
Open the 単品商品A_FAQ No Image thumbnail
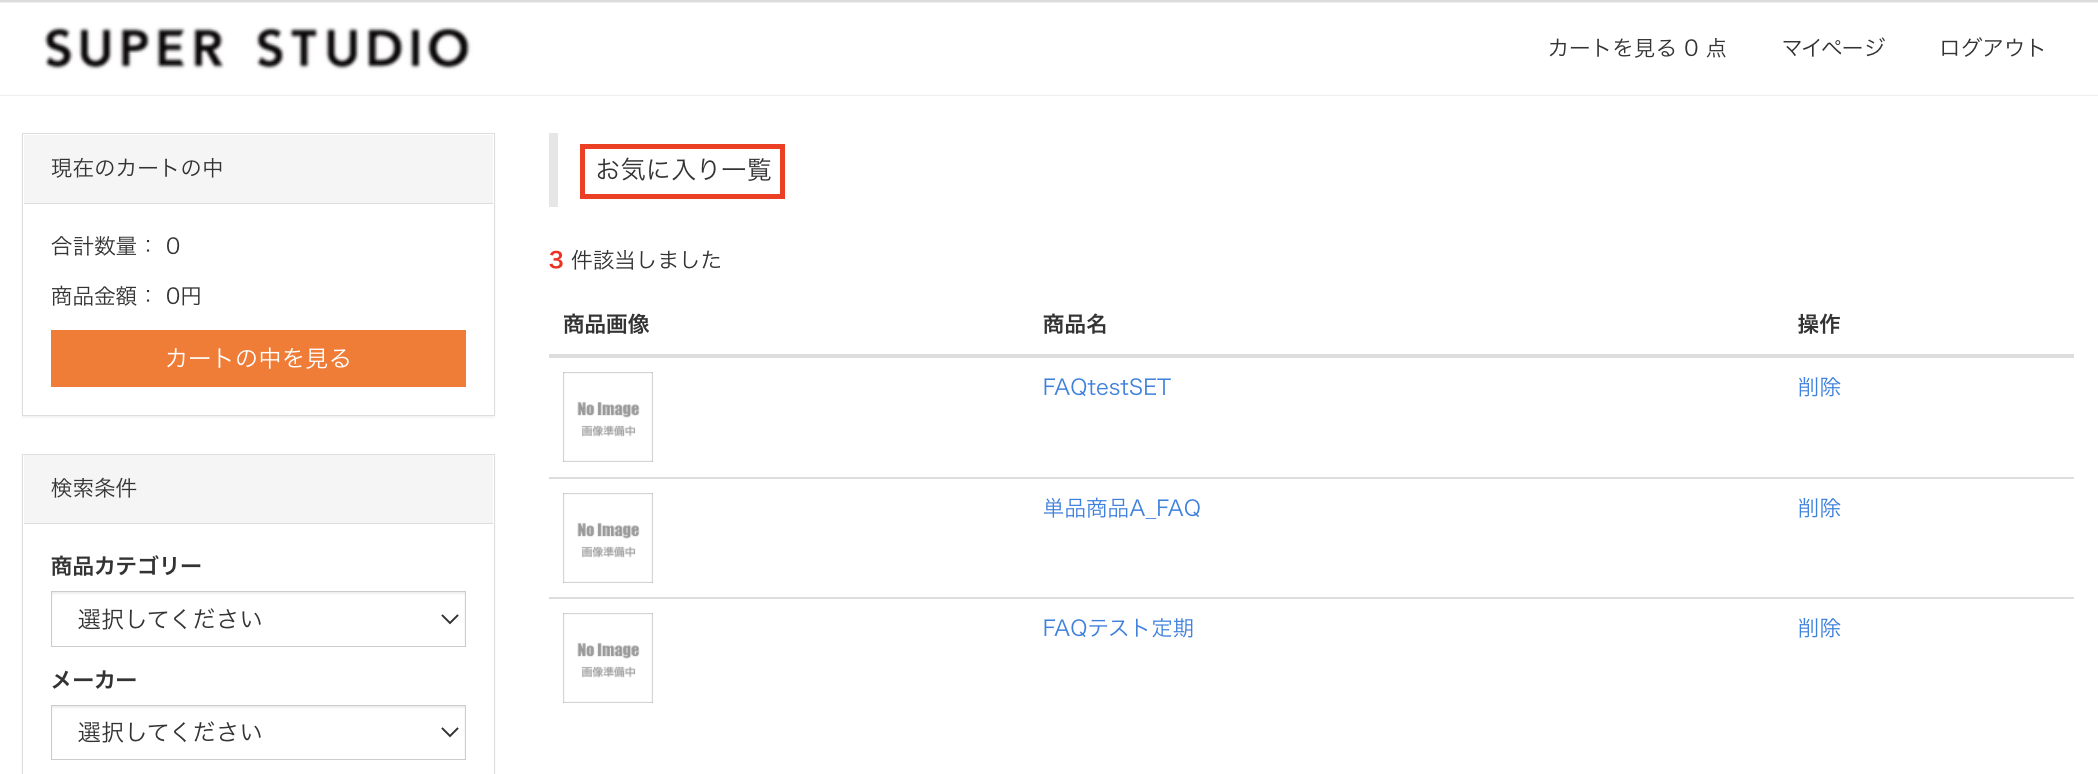click(x=608, y=538)
